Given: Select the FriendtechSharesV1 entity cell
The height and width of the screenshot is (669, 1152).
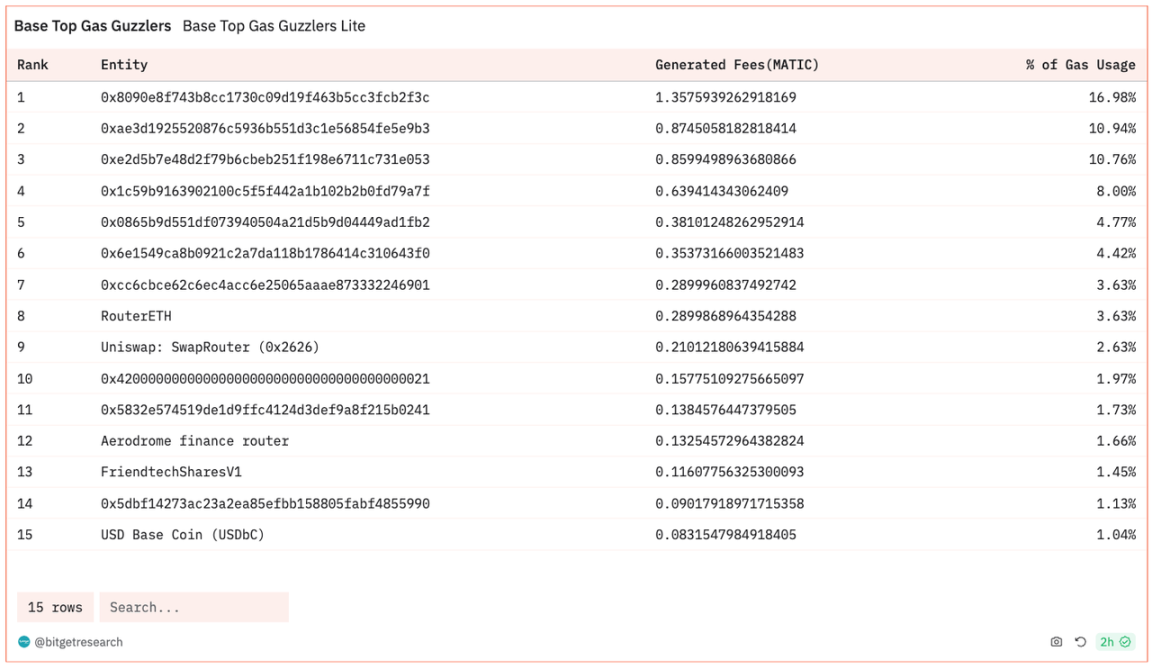Looking at the screenshot, I should [171, 472].
